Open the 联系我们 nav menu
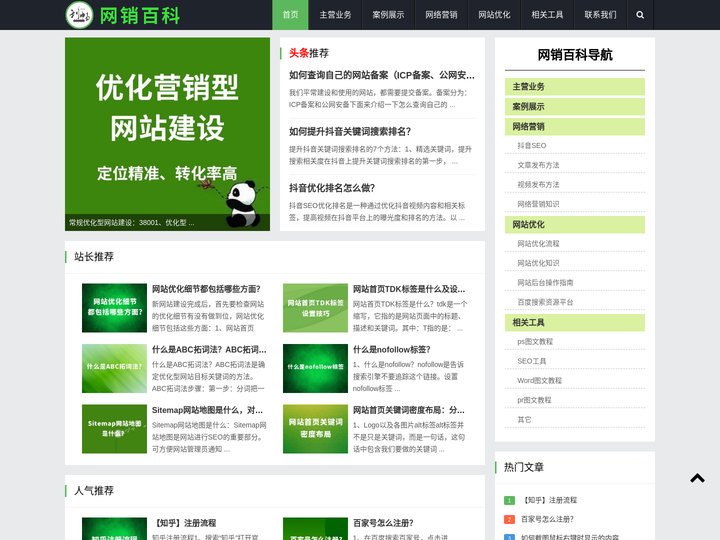The height and width of the screenshot is (540, 720). coord(600,15)
